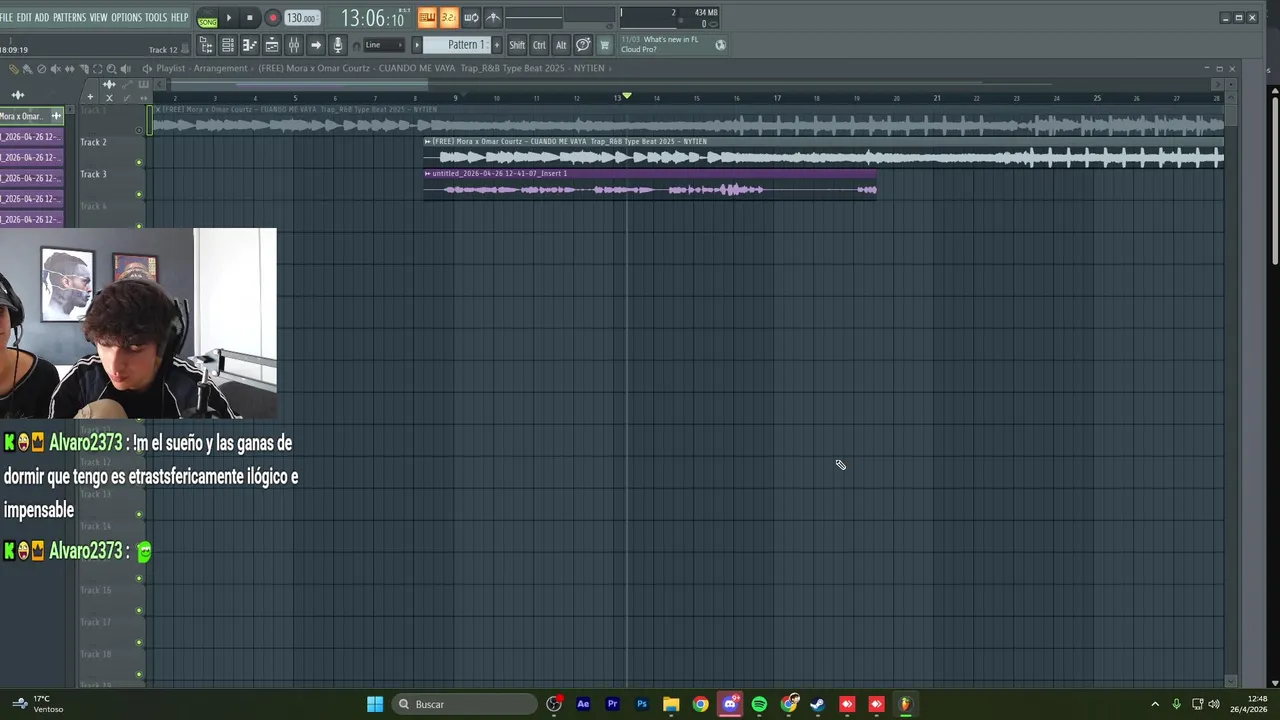This screenshot has height=720, width=1280.
Task: Open the TOOLS menu
Action: [156, 17]
